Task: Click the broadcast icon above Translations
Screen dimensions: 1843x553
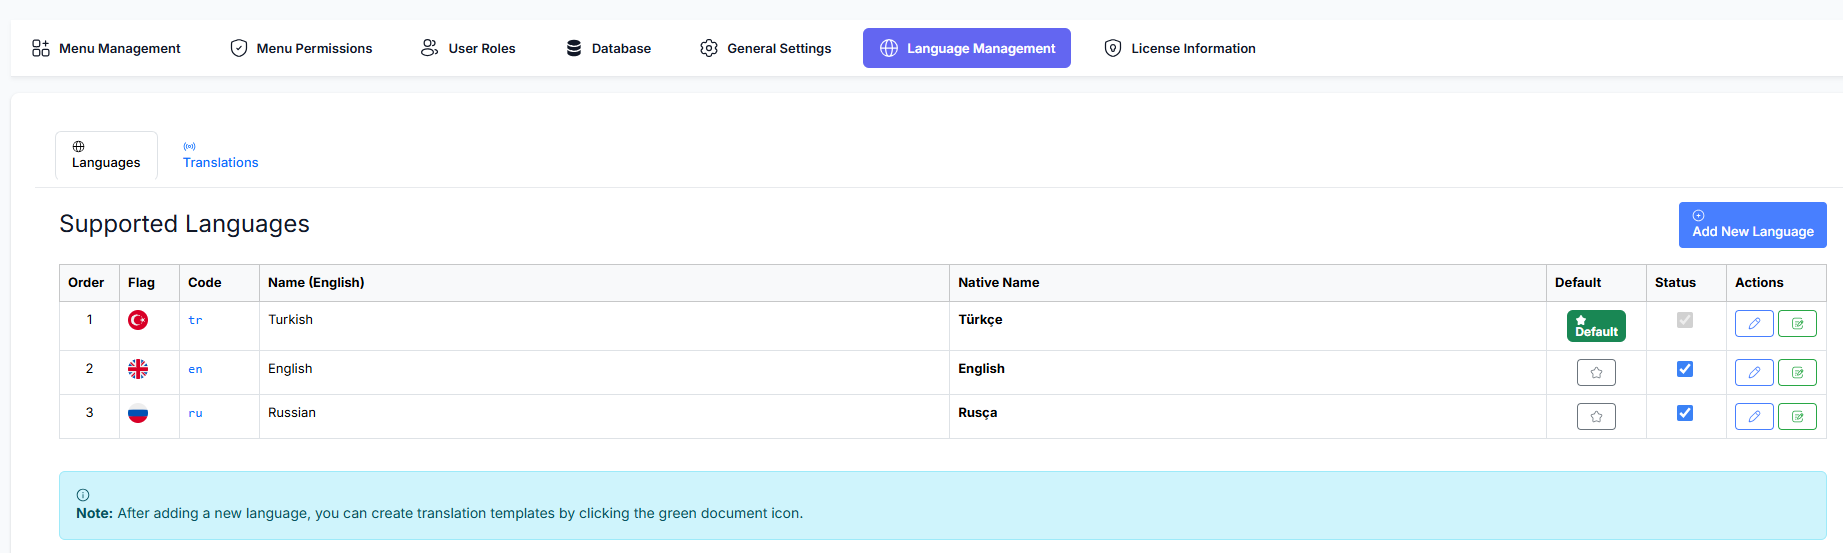Action: [189, 146]
